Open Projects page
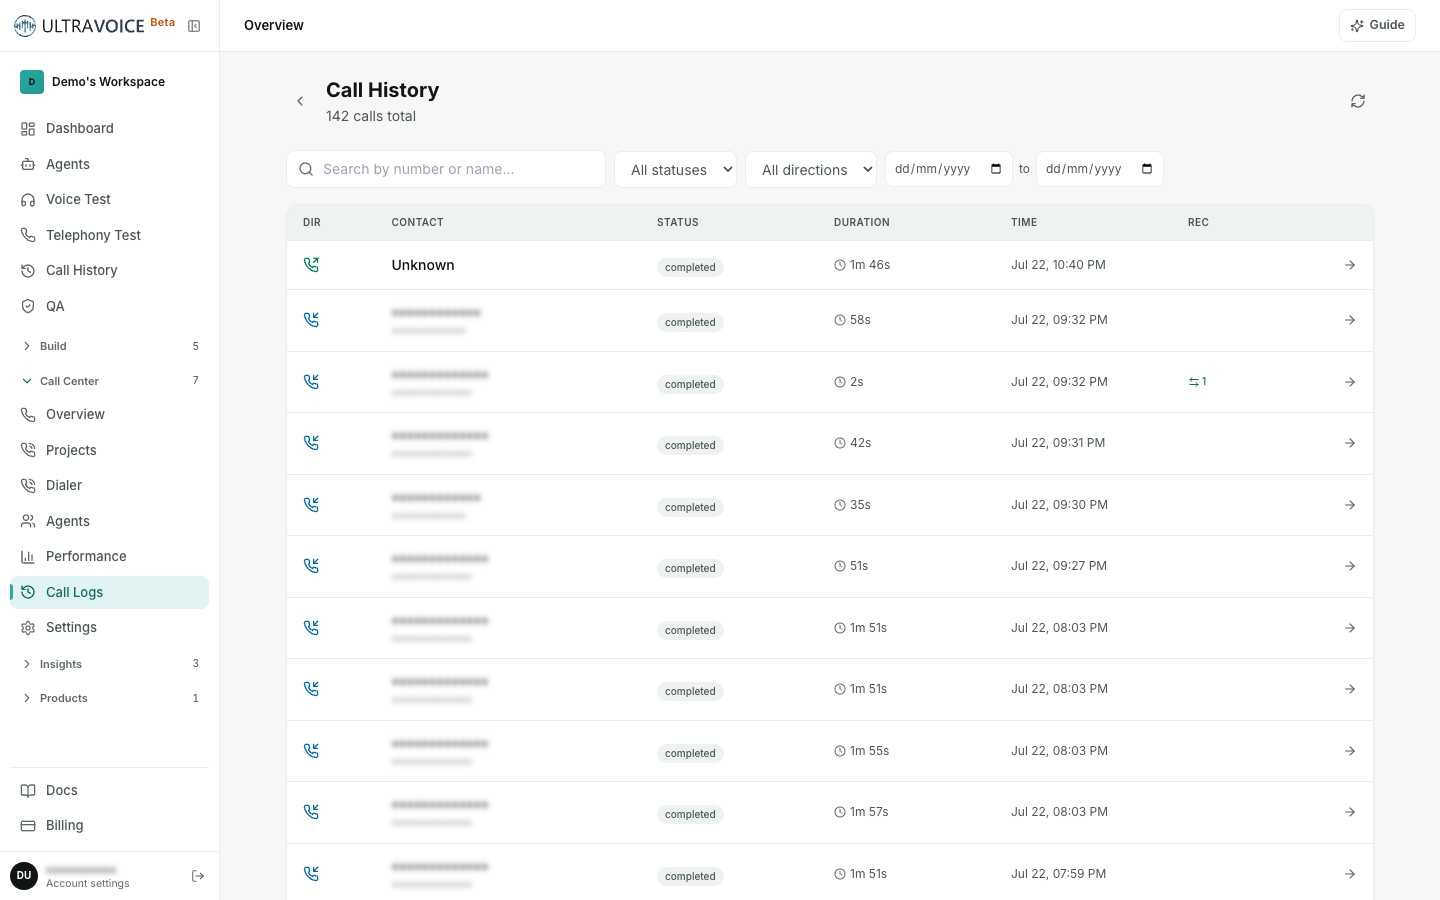Screen dimensions: 1440x900 (x=109, y=450)
